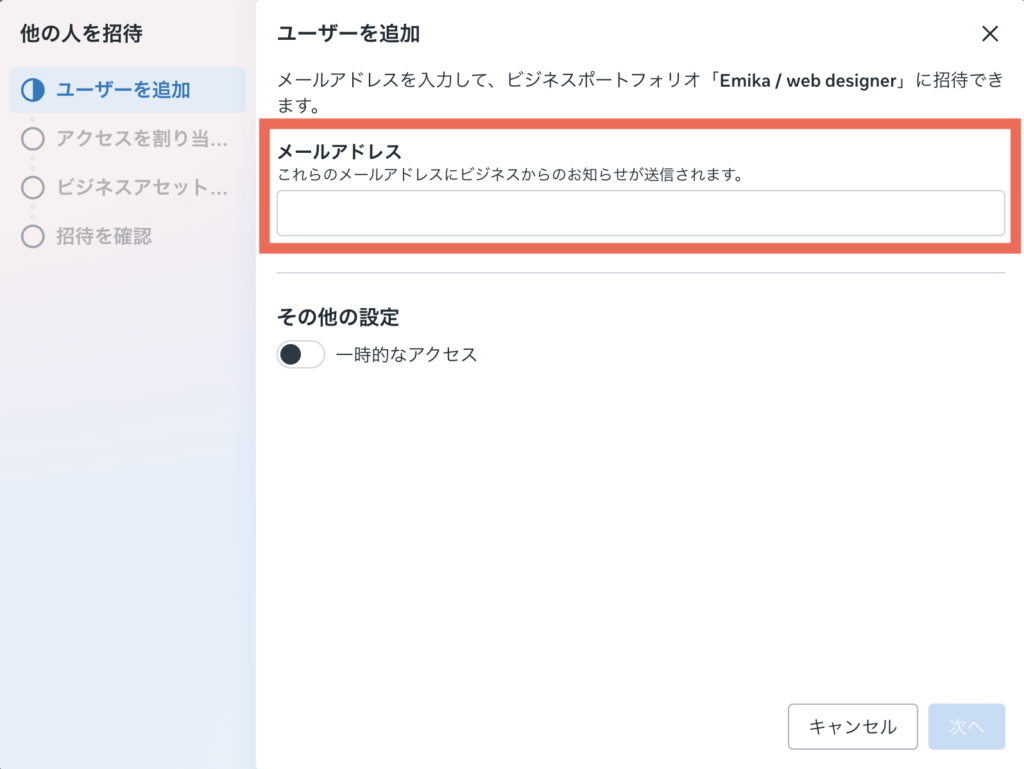Click the bold メールアドレス field label
This screenshot has height=769, width=1024.
point(339,152)
